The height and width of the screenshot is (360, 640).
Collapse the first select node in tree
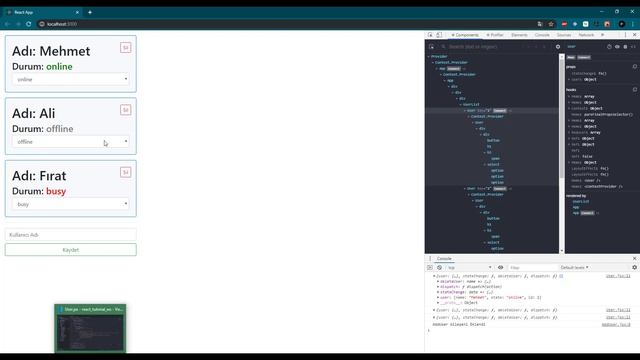[485, 164]
